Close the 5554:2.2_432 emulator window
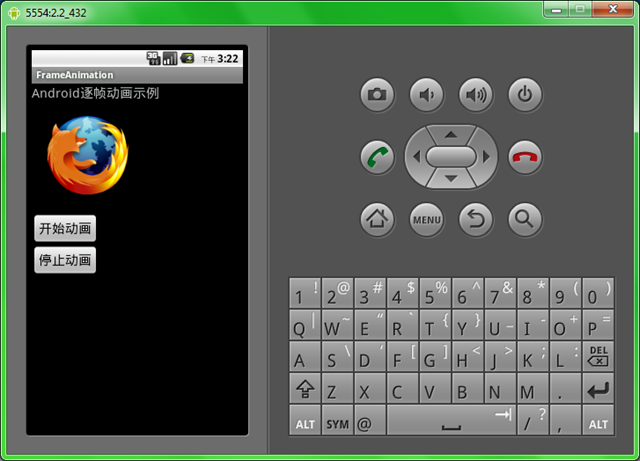 pos(613,9)
